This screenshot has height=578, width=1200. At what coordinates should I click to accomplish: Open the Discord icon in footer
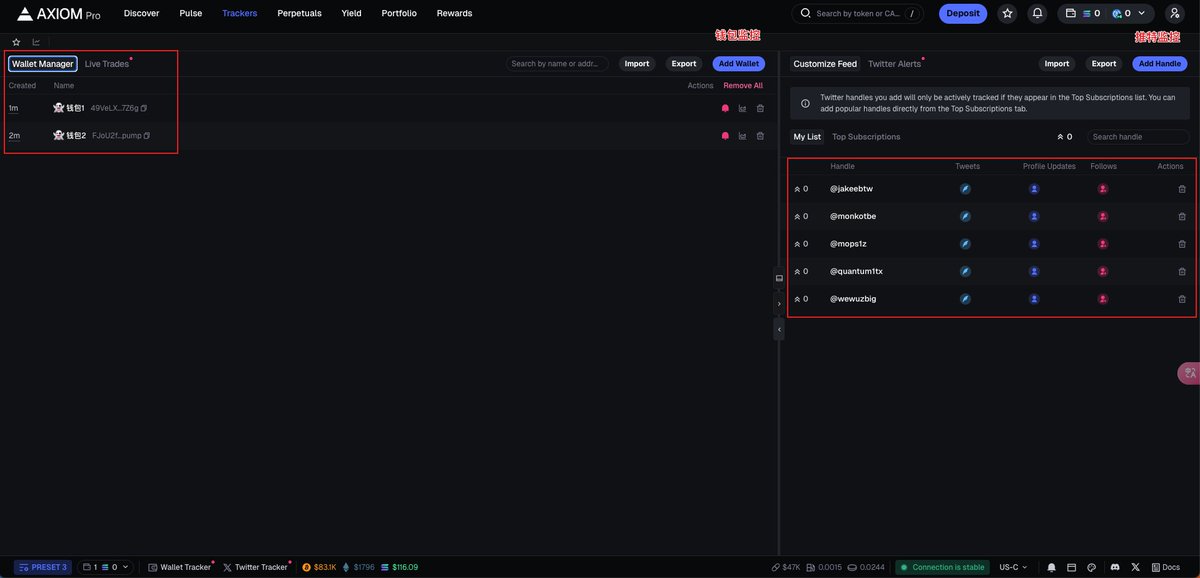coord(1115,567)
